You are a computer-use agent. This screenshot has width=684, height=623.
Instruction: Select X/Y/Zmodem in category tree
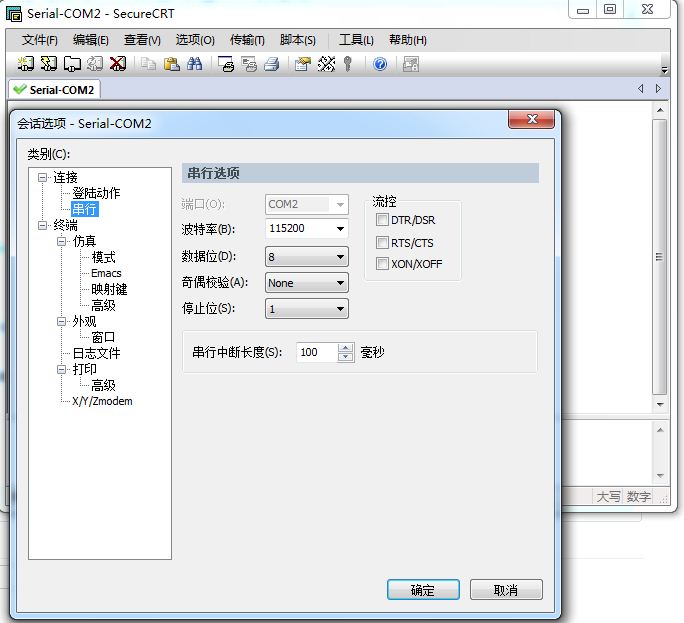[102, 401]
